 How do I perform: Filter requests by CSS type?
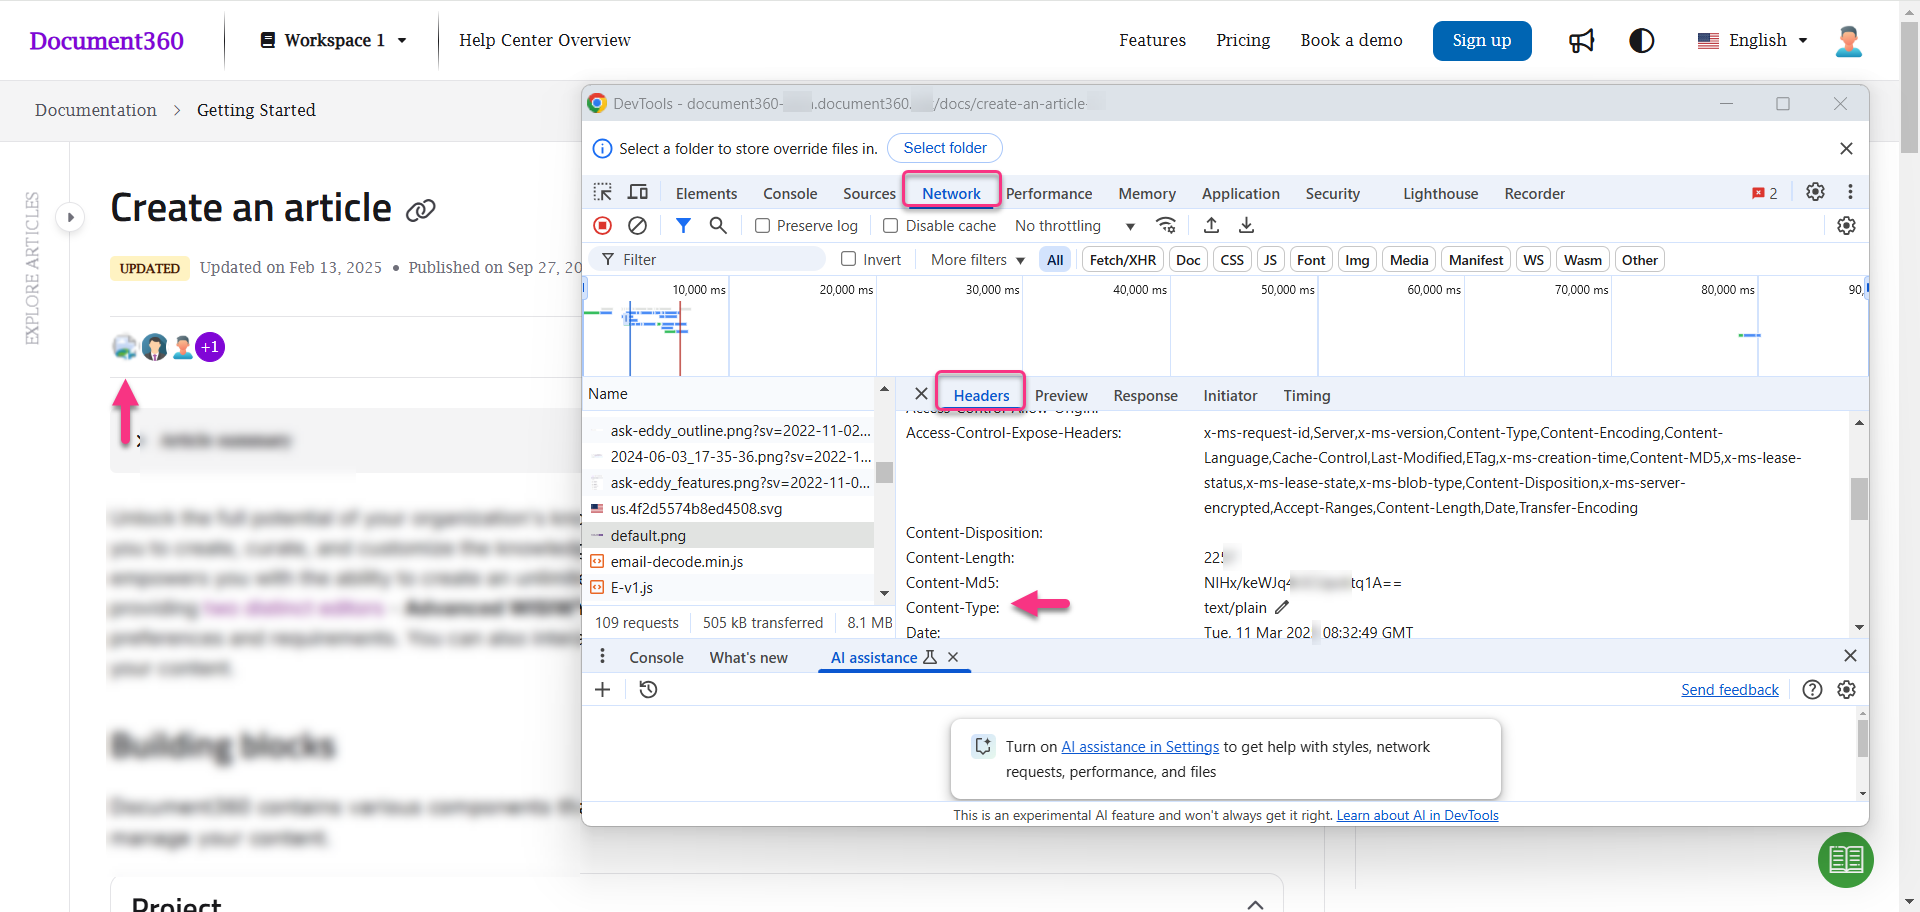click(x=1232, y=260)
